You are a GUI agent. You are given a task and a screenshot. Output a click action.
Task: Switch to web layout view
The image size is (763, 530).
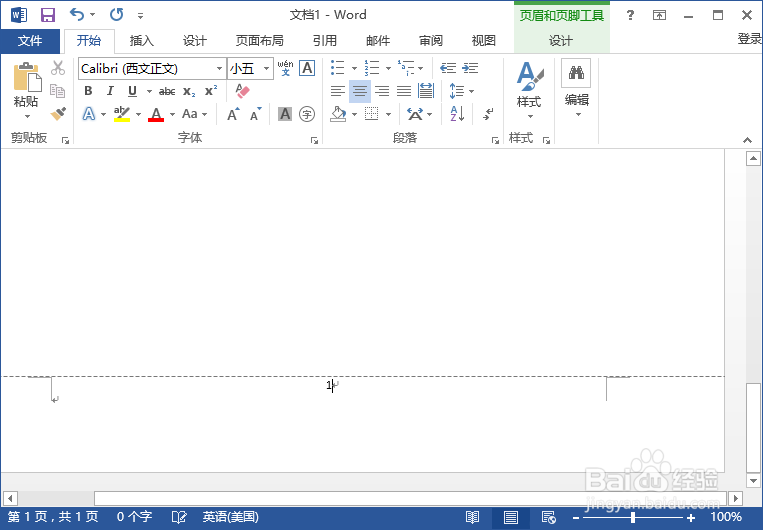pyautogui.click(x=549, y=517)
